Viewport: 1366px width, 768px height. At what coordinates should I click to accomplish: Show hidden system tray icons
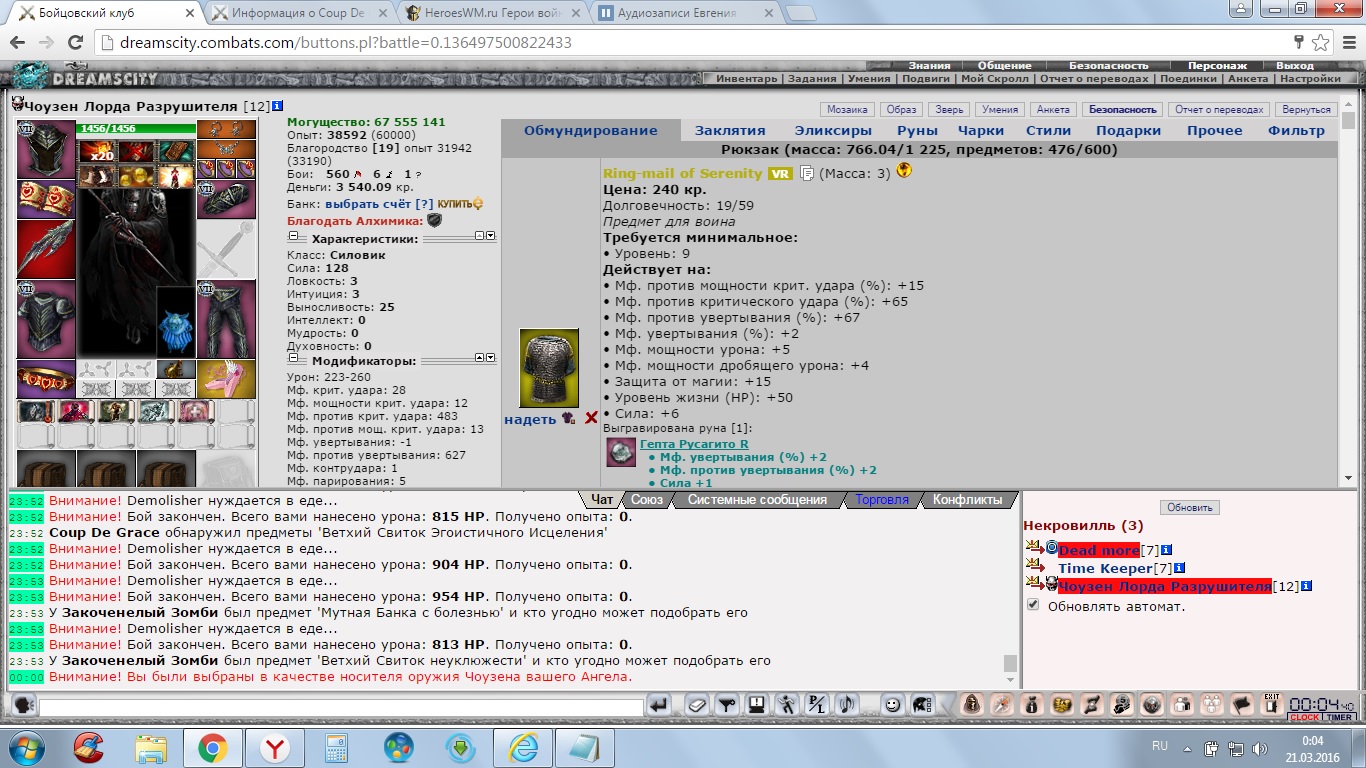coord(1186,747)
